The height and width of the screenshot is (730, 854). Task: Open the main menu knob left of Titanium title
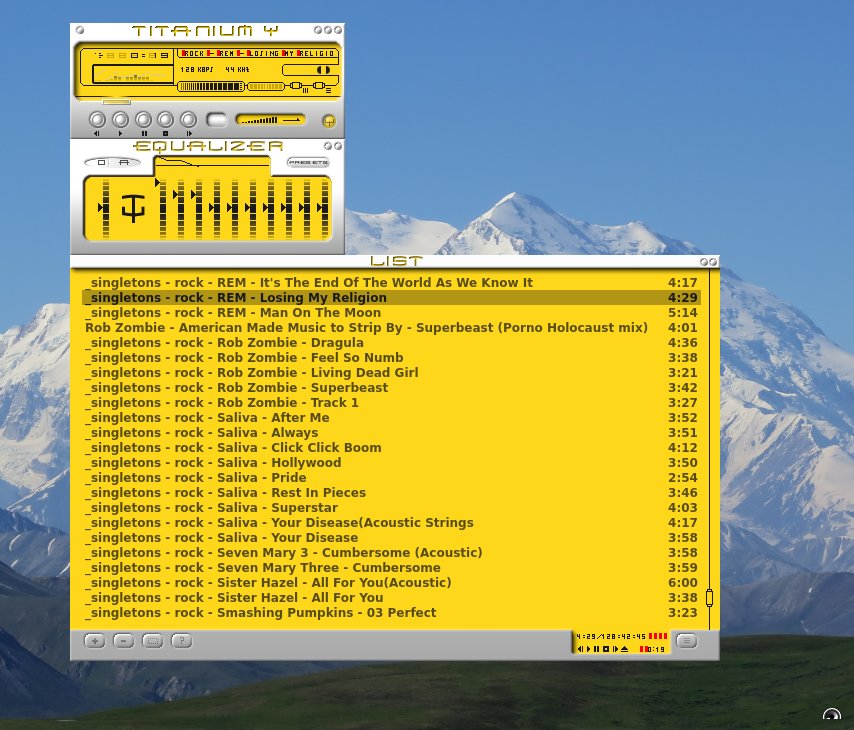click(x=80, y=30)
